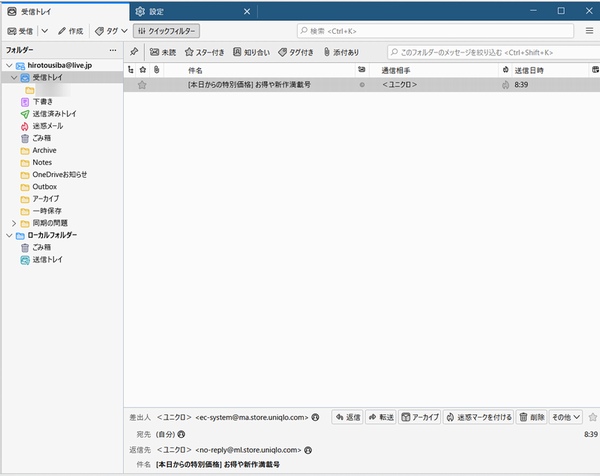This screenshot has width=600, height=476.
Task: Select the [本日からの特別価格] message row
Action: [x=362, y=85]
